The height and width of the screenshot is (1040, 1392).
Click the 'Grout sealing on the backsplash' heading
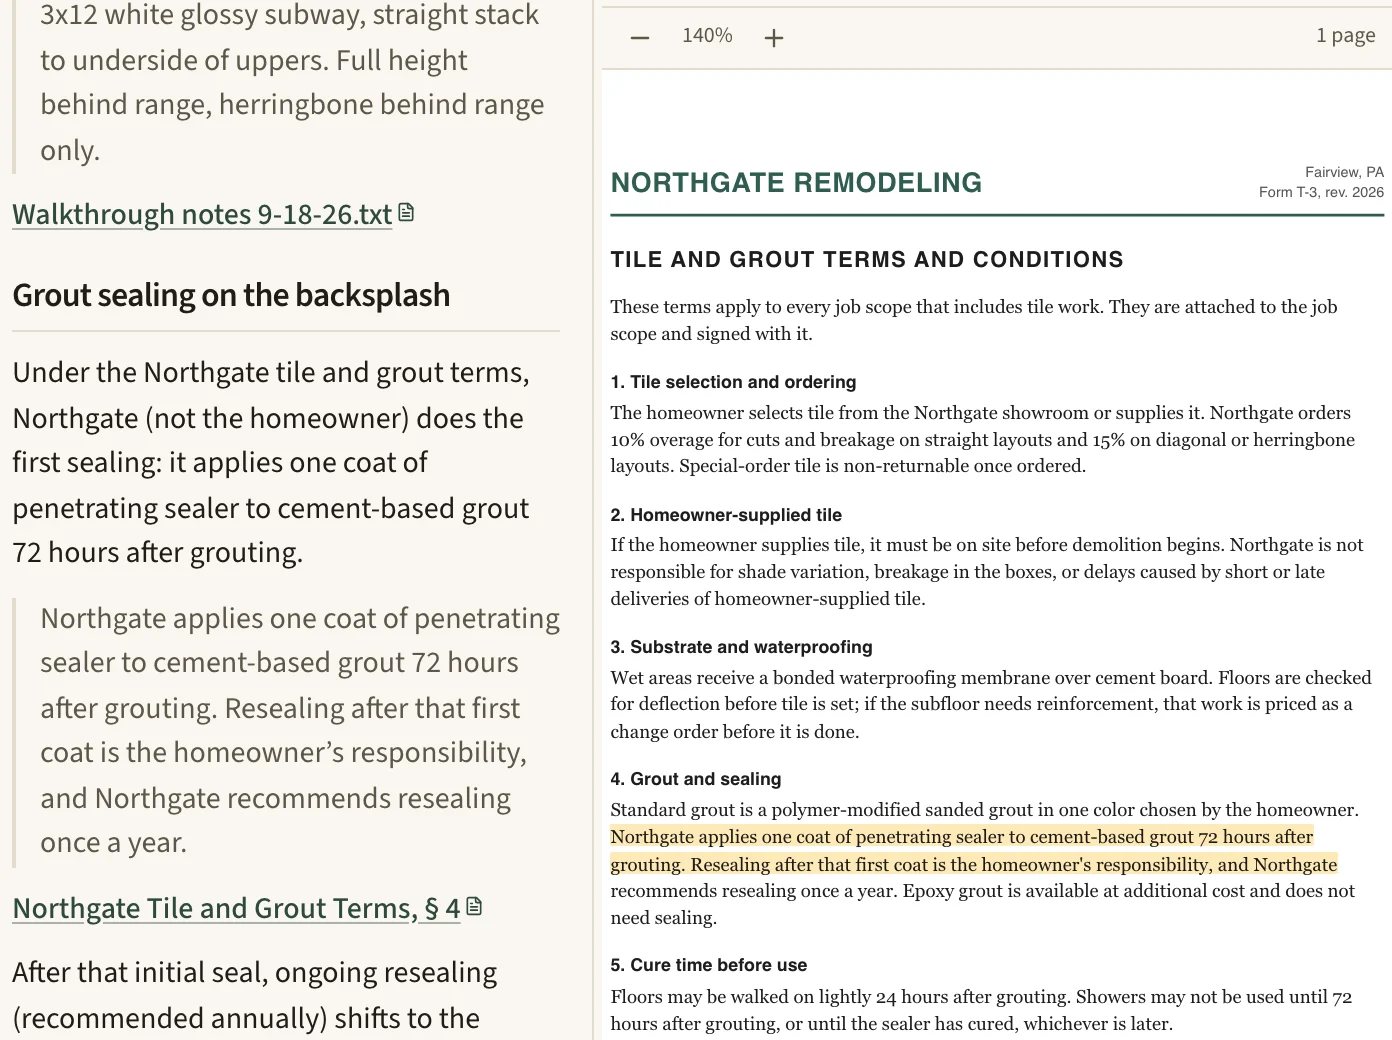click(x=231, y=295)
